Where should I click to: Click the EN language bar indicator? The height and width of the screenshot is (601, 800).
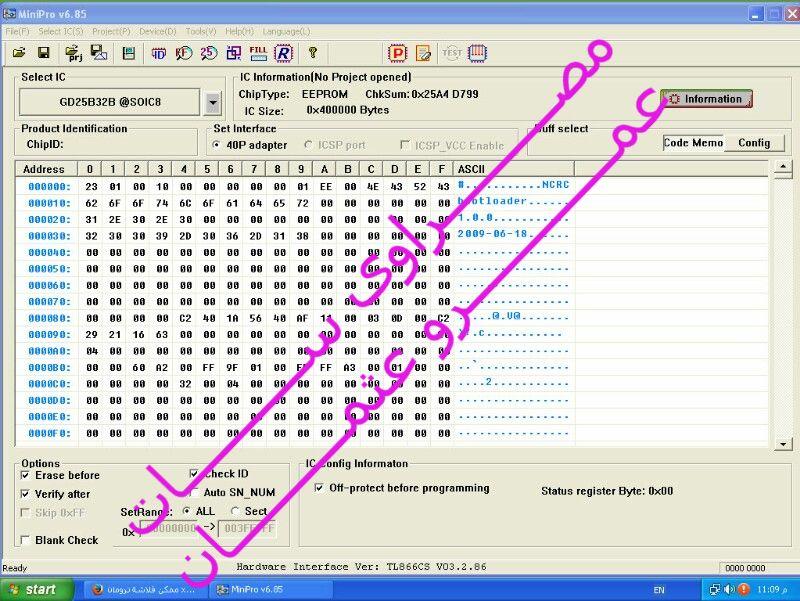tap(659, 590)
